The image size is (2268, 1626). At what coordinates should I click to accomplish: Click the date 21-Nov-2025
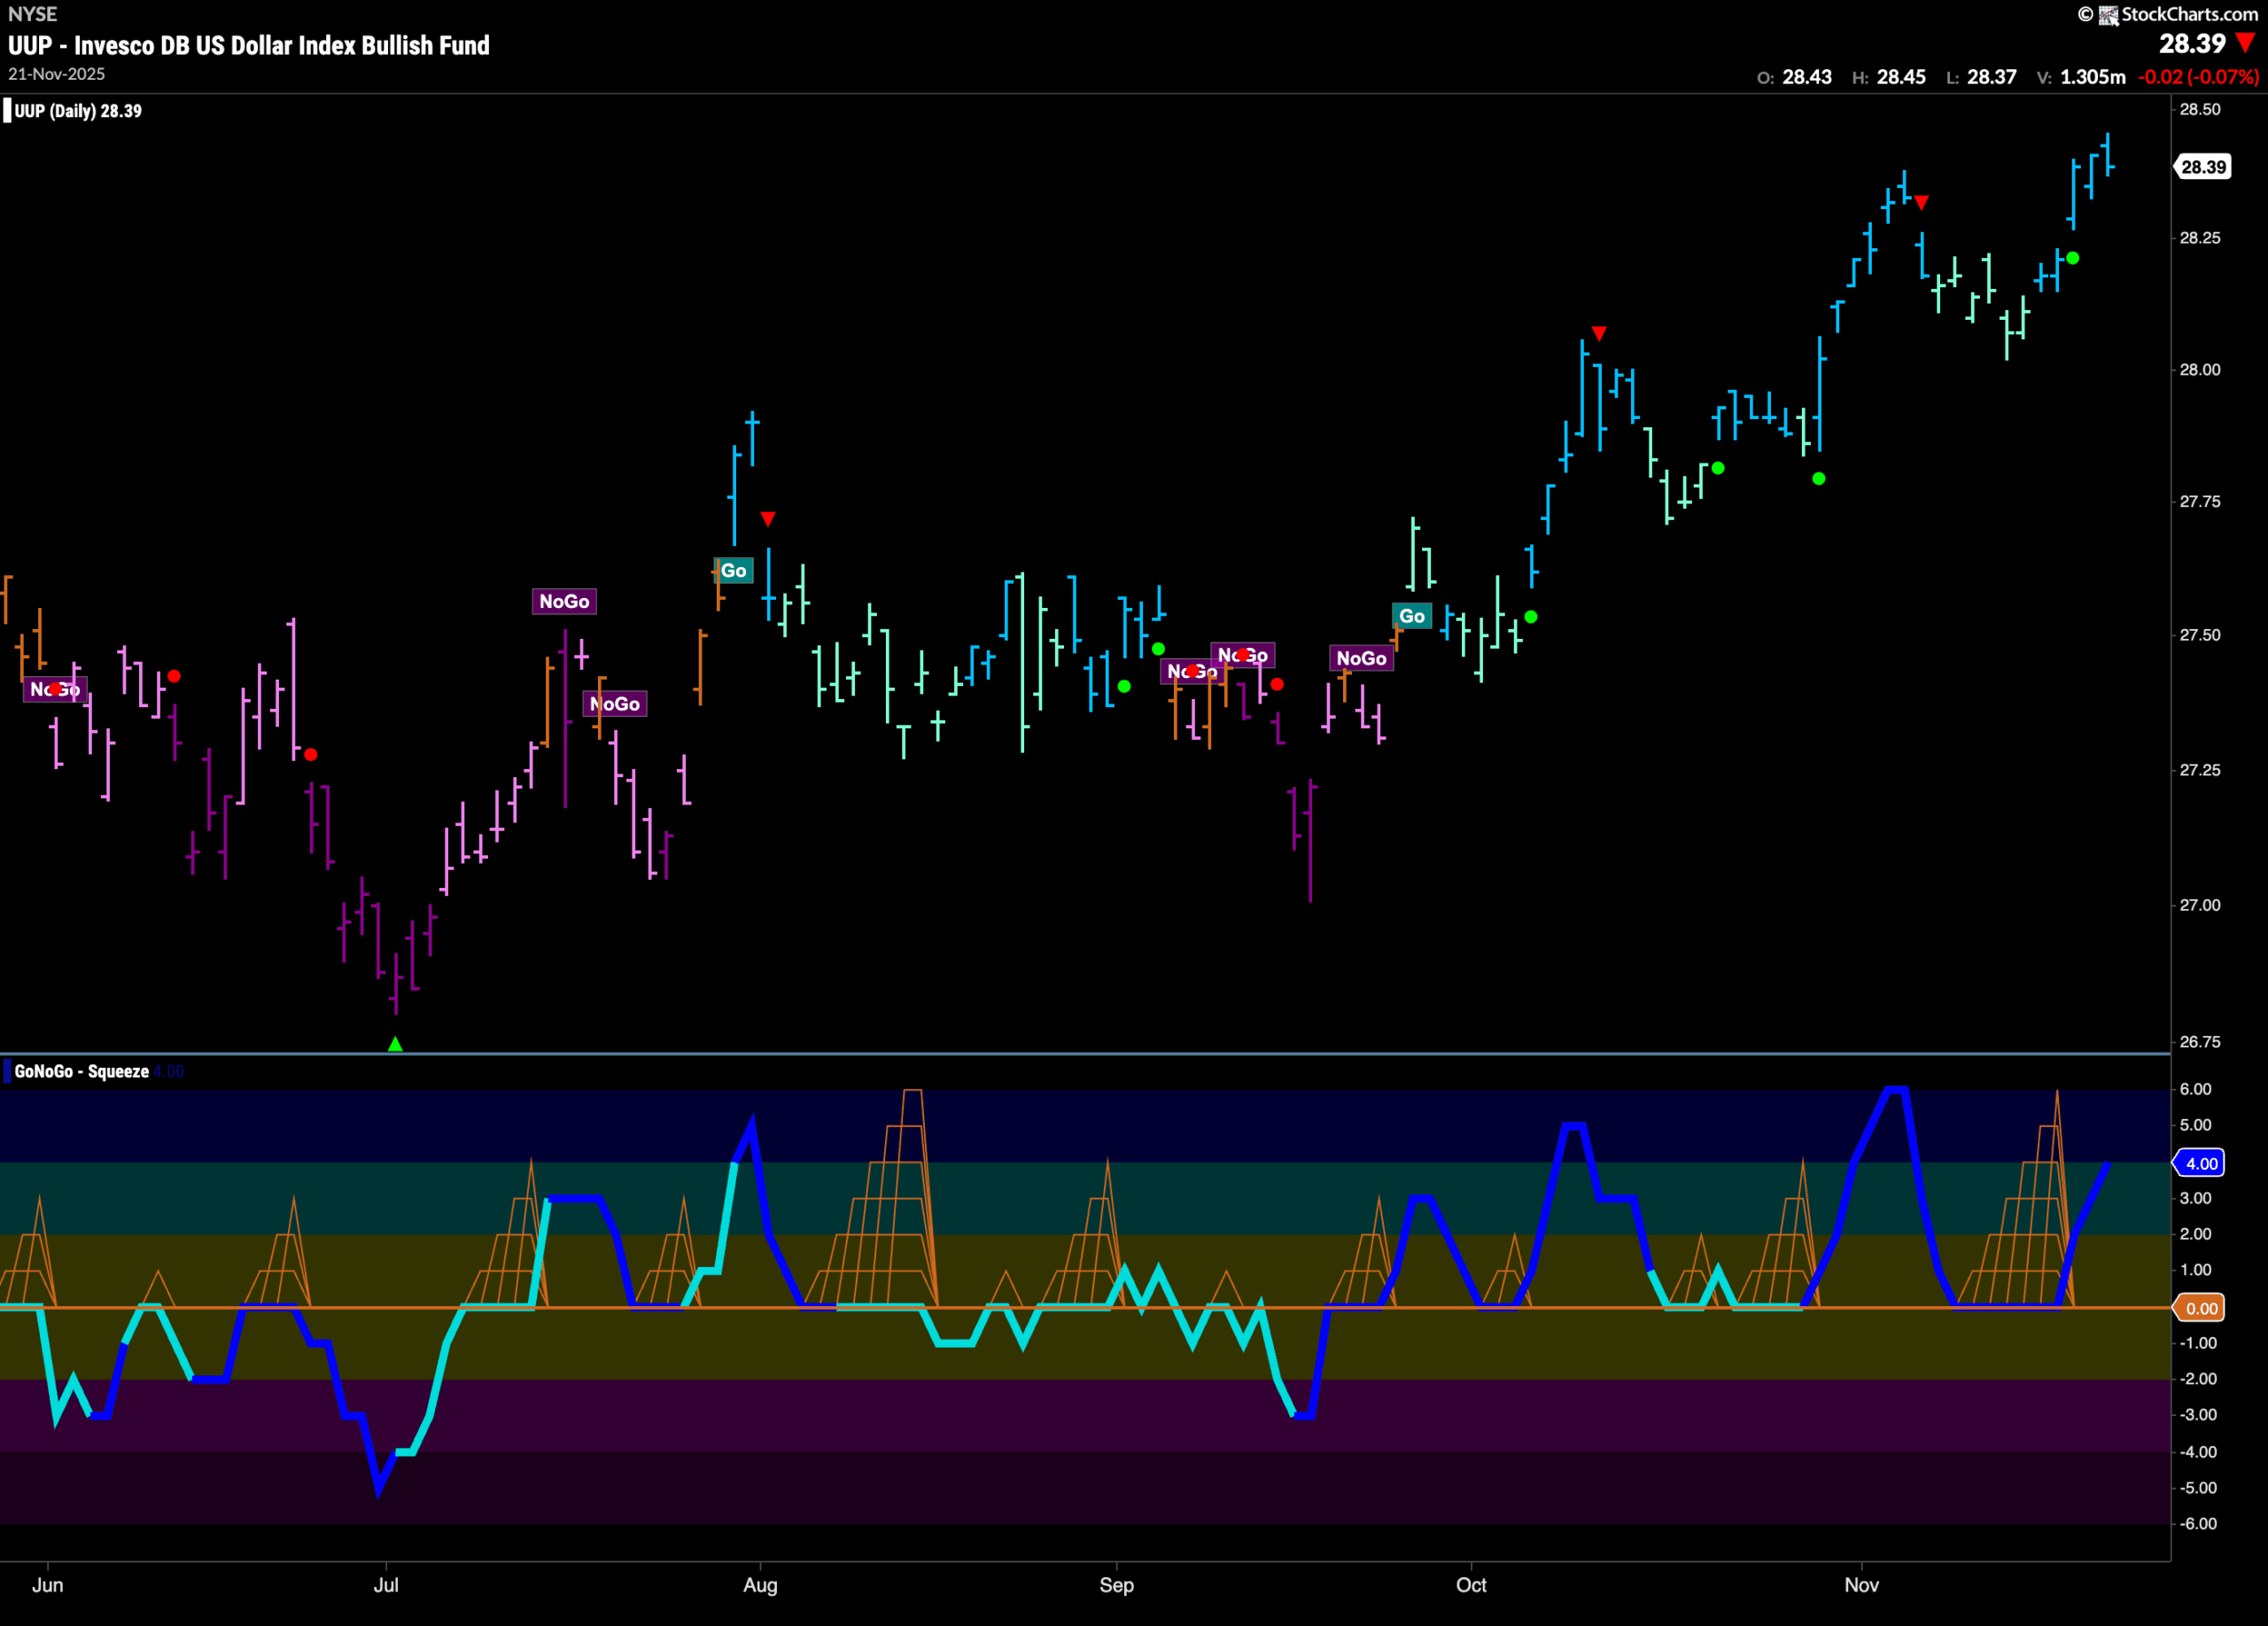[x=56, y=74]
